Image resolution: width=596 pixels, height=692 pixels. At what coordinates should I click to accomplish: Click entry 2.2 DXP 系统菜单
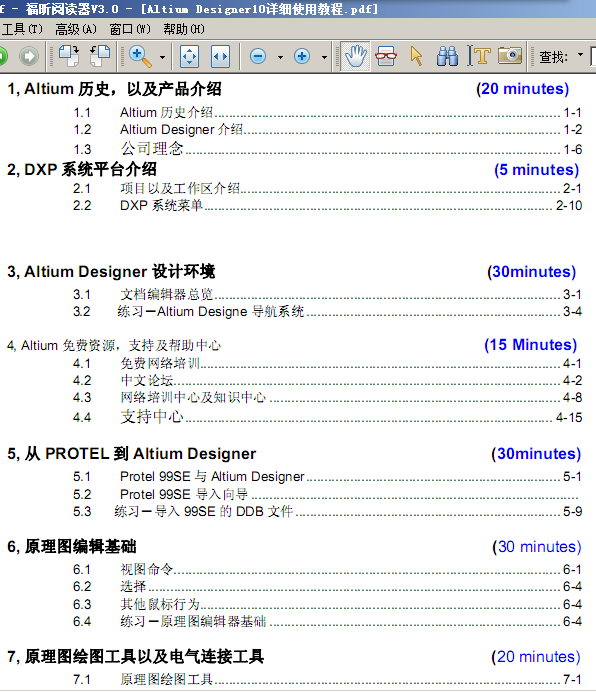tap(327, 205)
